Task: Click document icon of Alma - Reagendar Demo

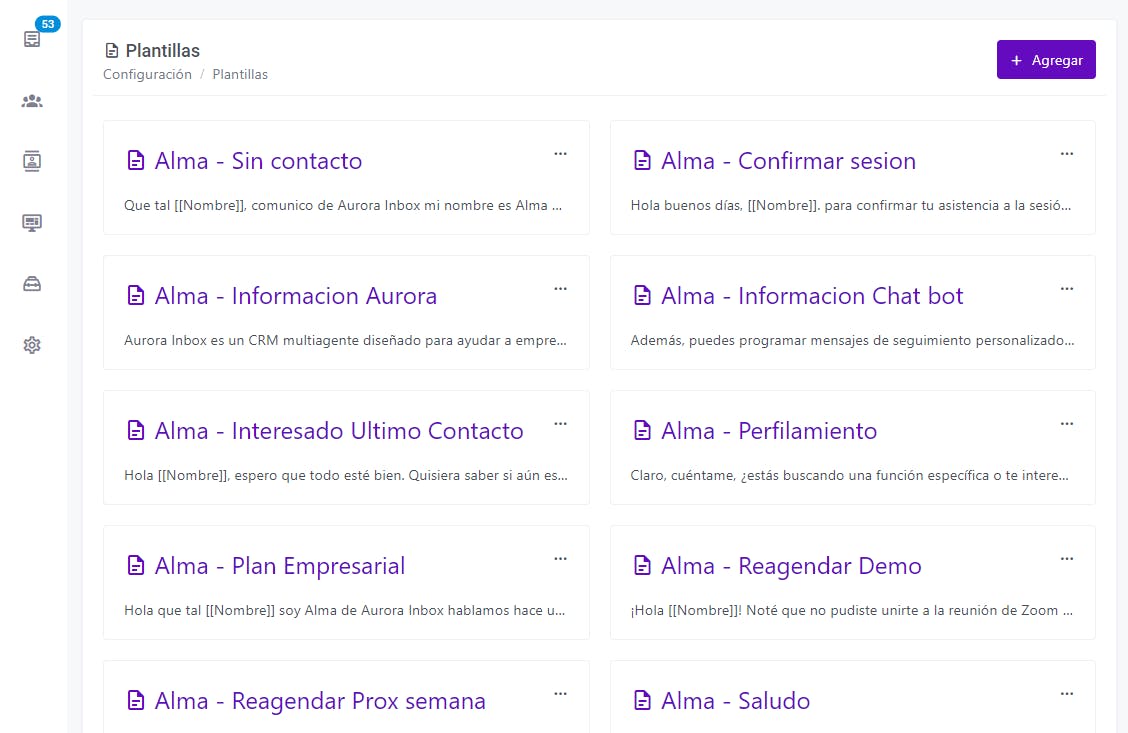Action: coord(642,565)
